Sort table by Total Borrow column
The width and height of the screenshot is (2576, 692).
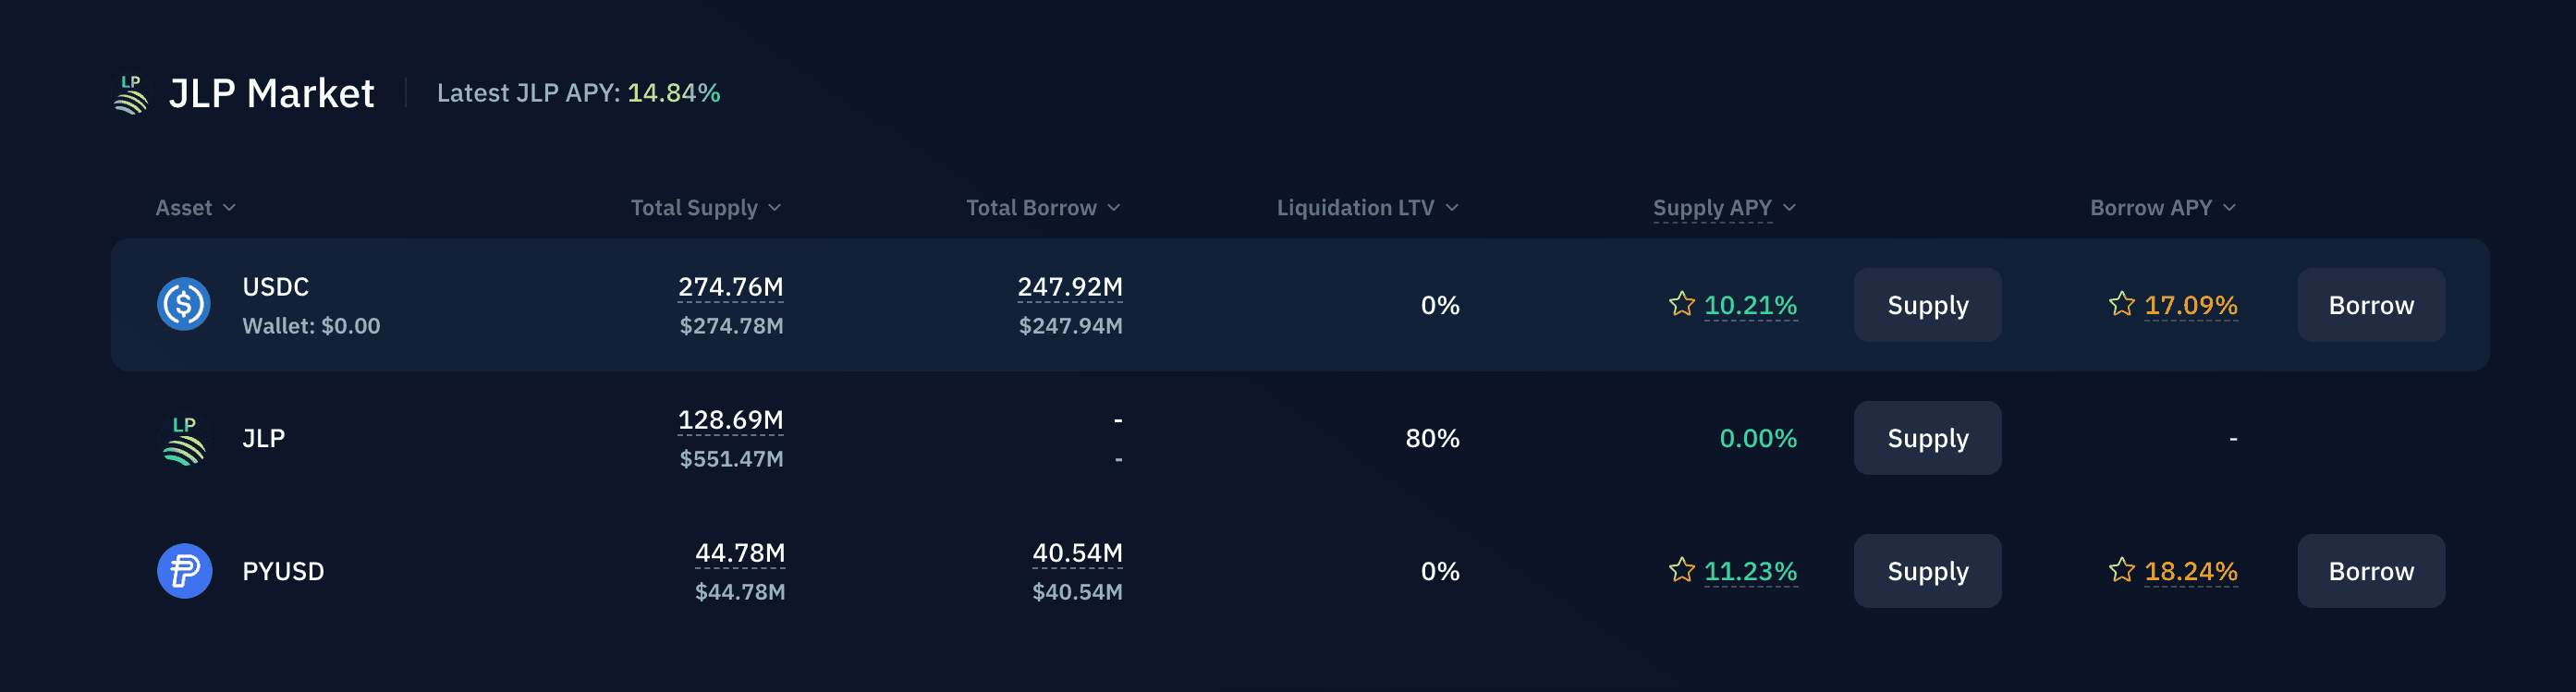[x=1042, y=208]
